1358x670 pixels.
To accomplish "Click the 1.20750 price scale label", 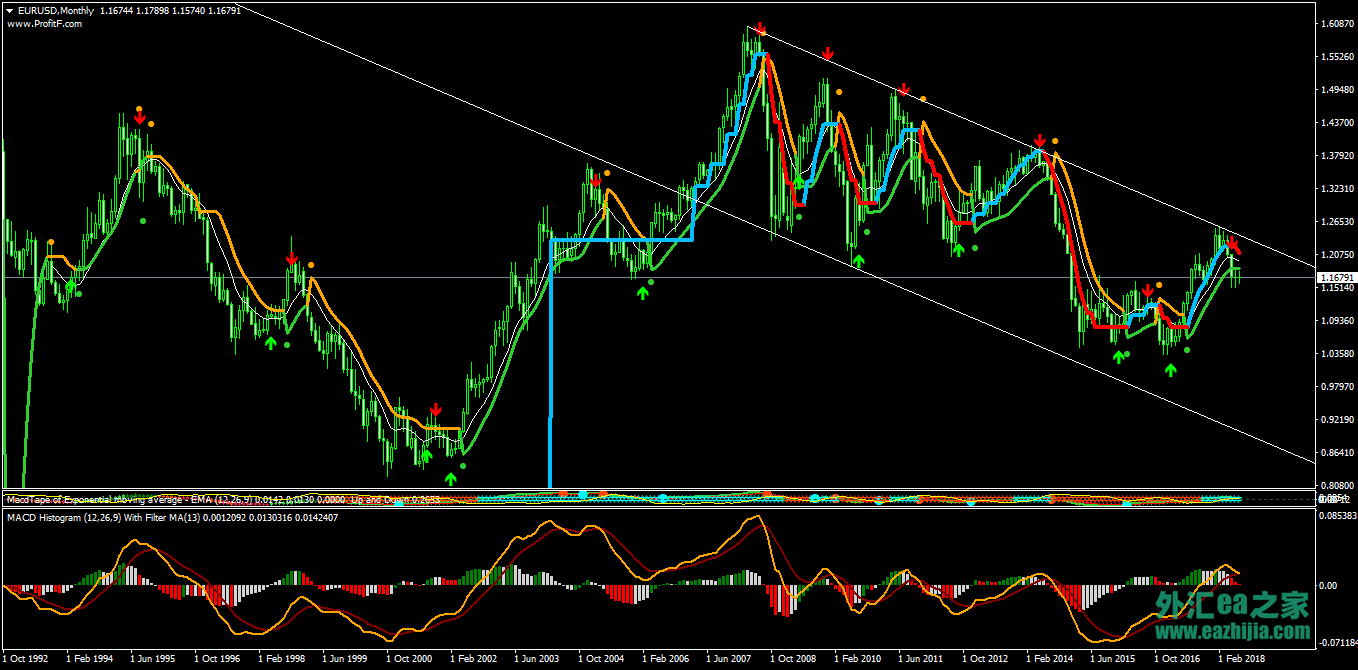I will (1336, 255).
